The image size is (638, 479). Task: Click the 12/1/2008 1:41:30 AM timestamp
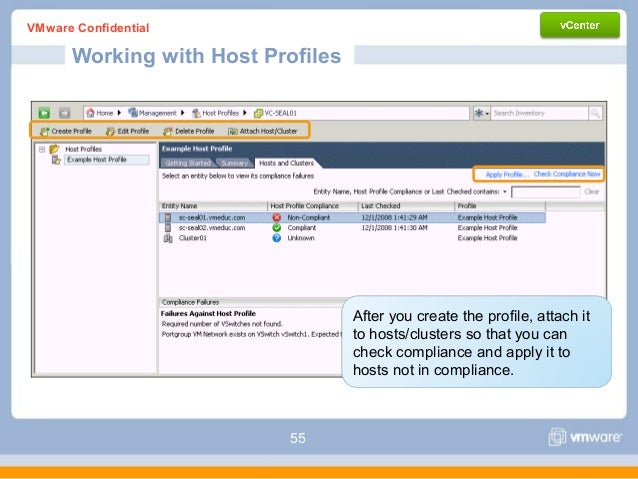pyautogui.click(x=394, y=228)
